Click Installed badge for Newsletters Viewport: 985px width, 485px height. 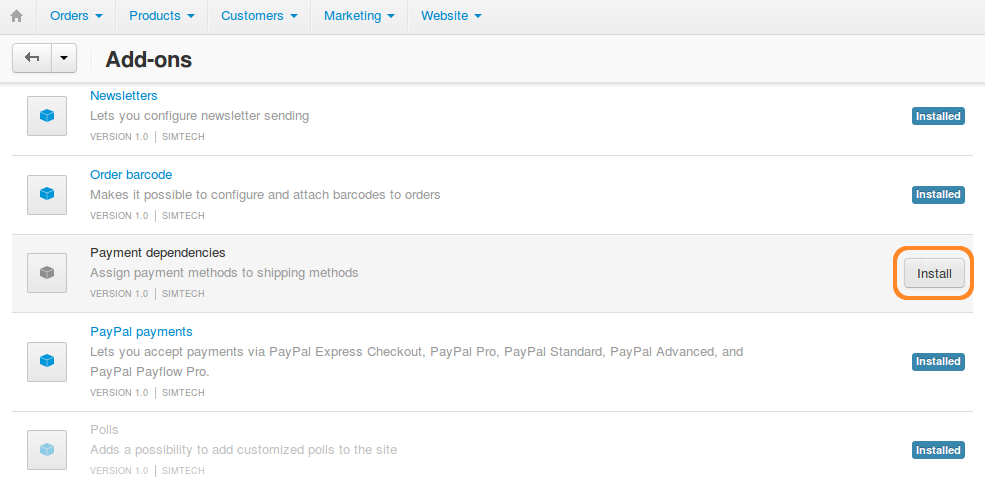click(938, 116)
